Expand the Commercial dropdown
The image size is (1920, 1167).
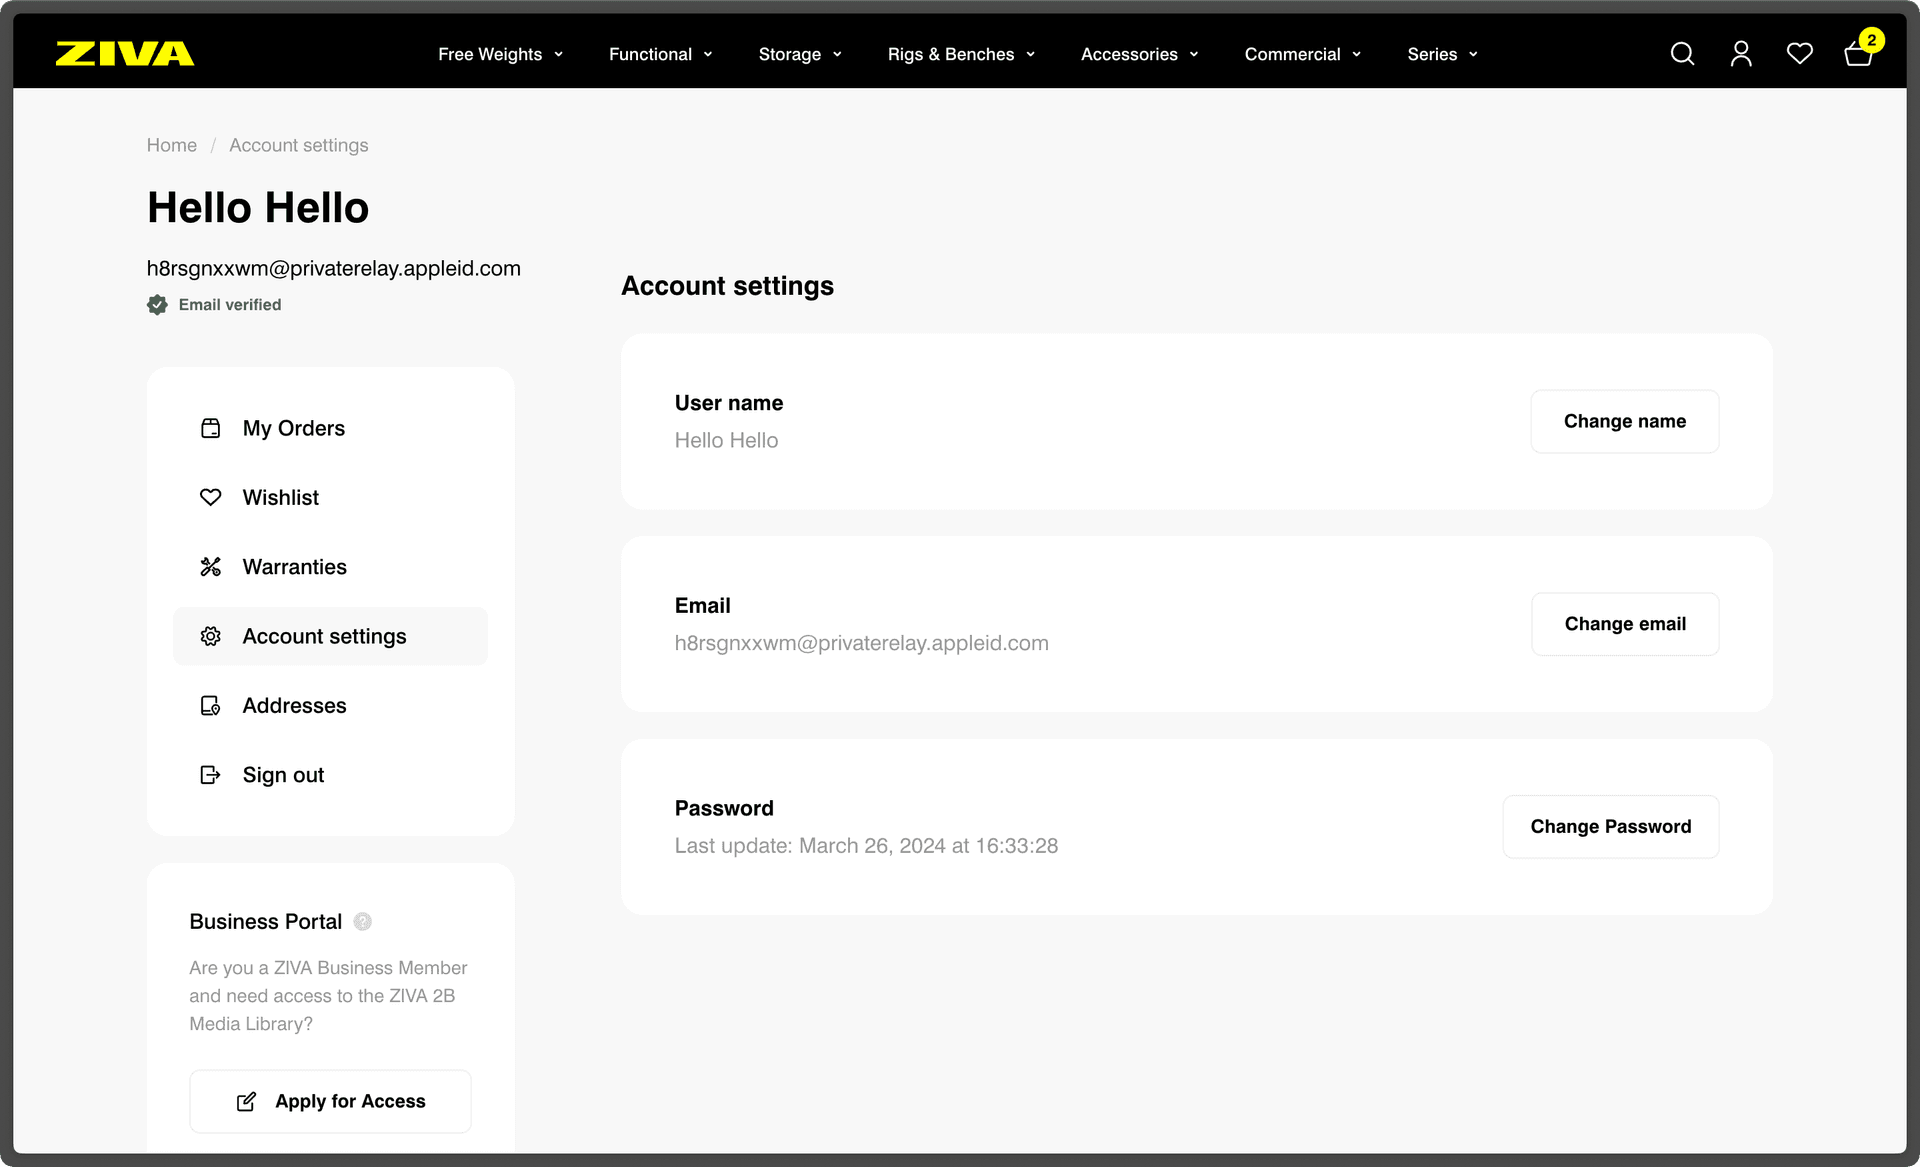coord(1302,54)
